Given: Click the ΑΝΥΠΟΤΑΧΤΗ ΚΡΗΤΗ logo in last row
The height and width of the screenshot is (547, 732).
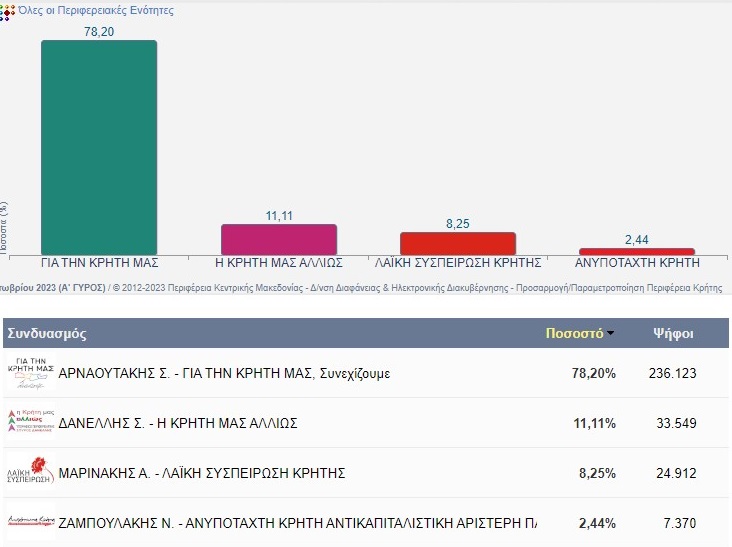Looking at the screenshot, I should click(30, 522).
